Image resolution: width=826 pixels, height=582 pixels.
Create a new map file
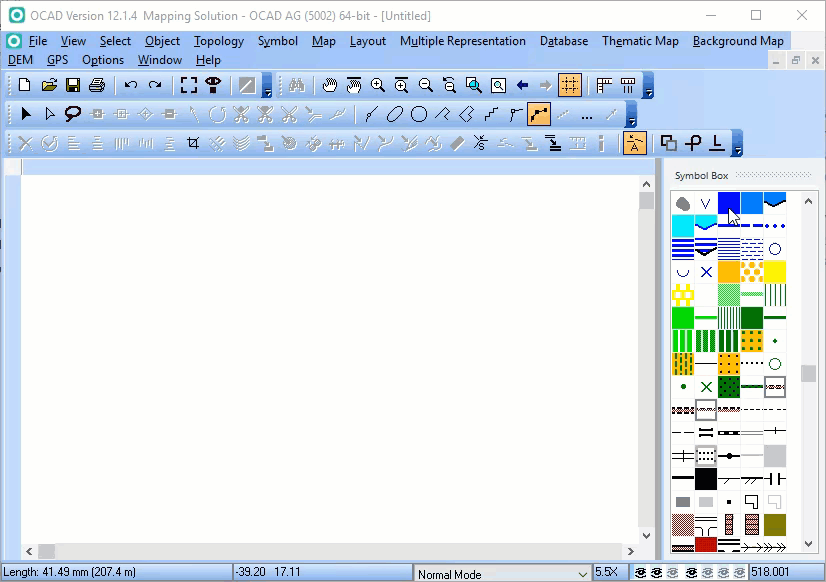click(x=24, y=85)
